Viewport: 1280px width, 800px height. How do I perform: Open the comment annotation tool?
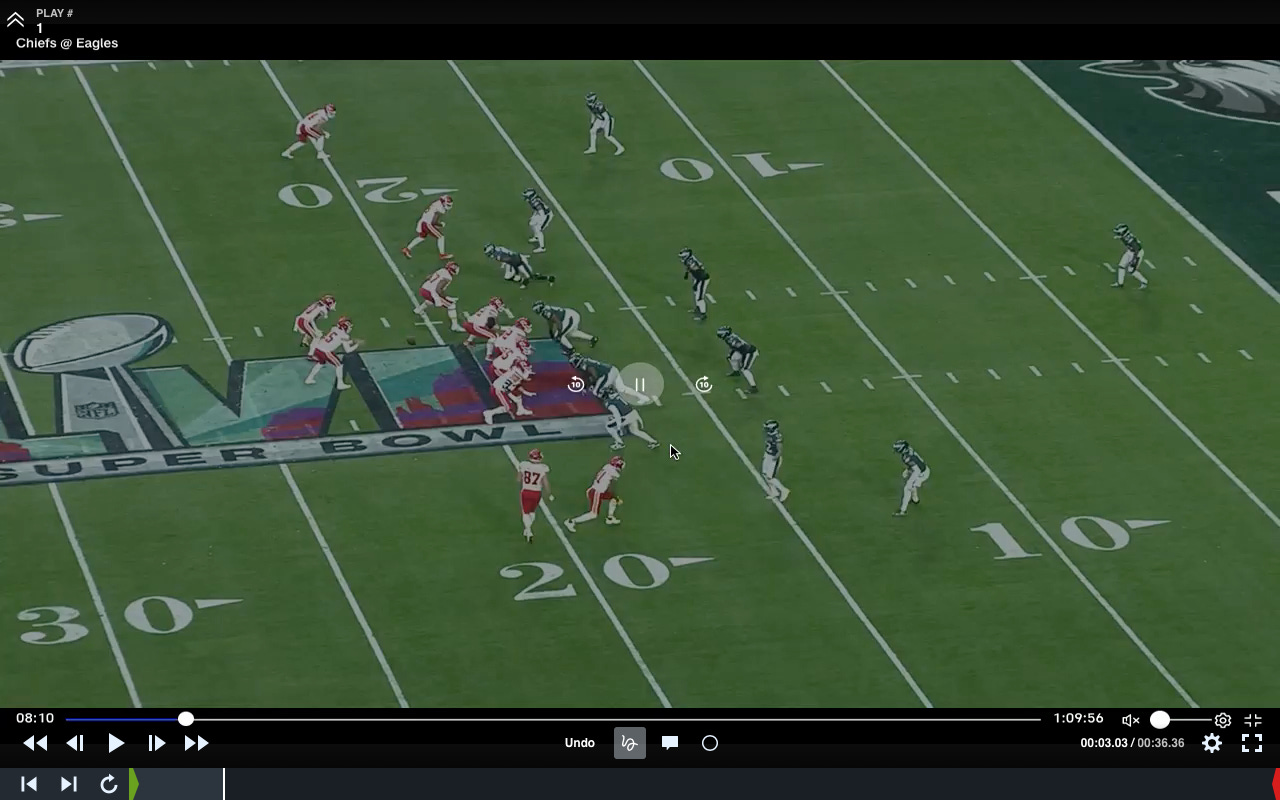coord(670,743)
